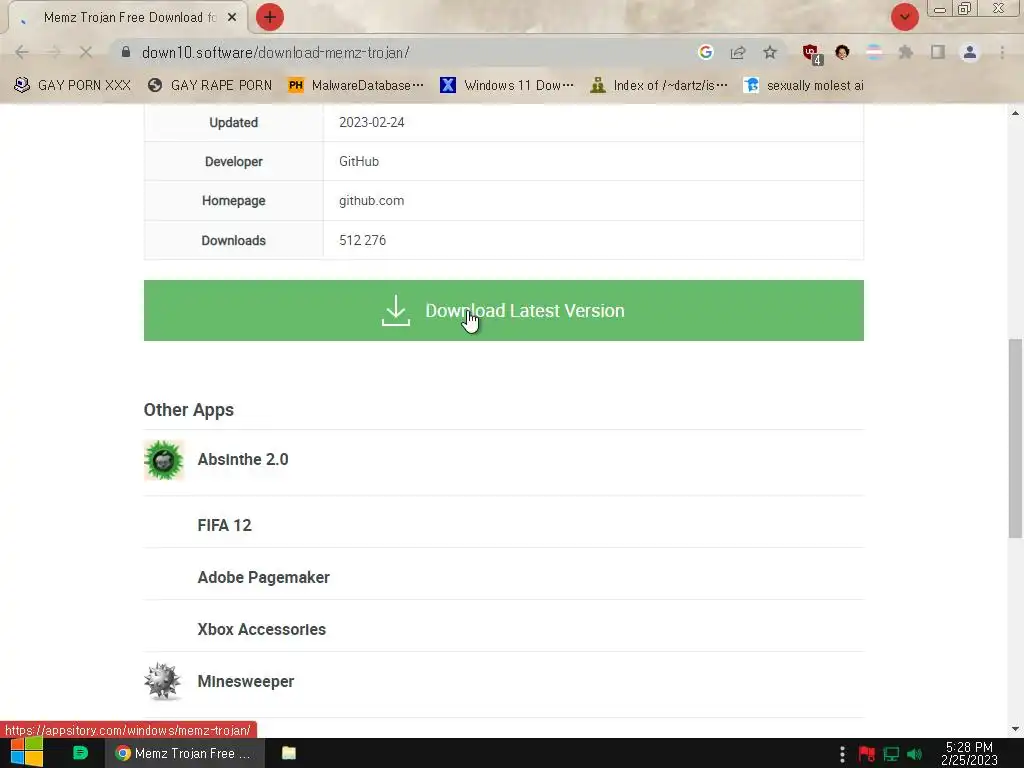The image size is (1024, 768).
Task: Open the round avatar face extension icon
Action: [x=842, y=52]
